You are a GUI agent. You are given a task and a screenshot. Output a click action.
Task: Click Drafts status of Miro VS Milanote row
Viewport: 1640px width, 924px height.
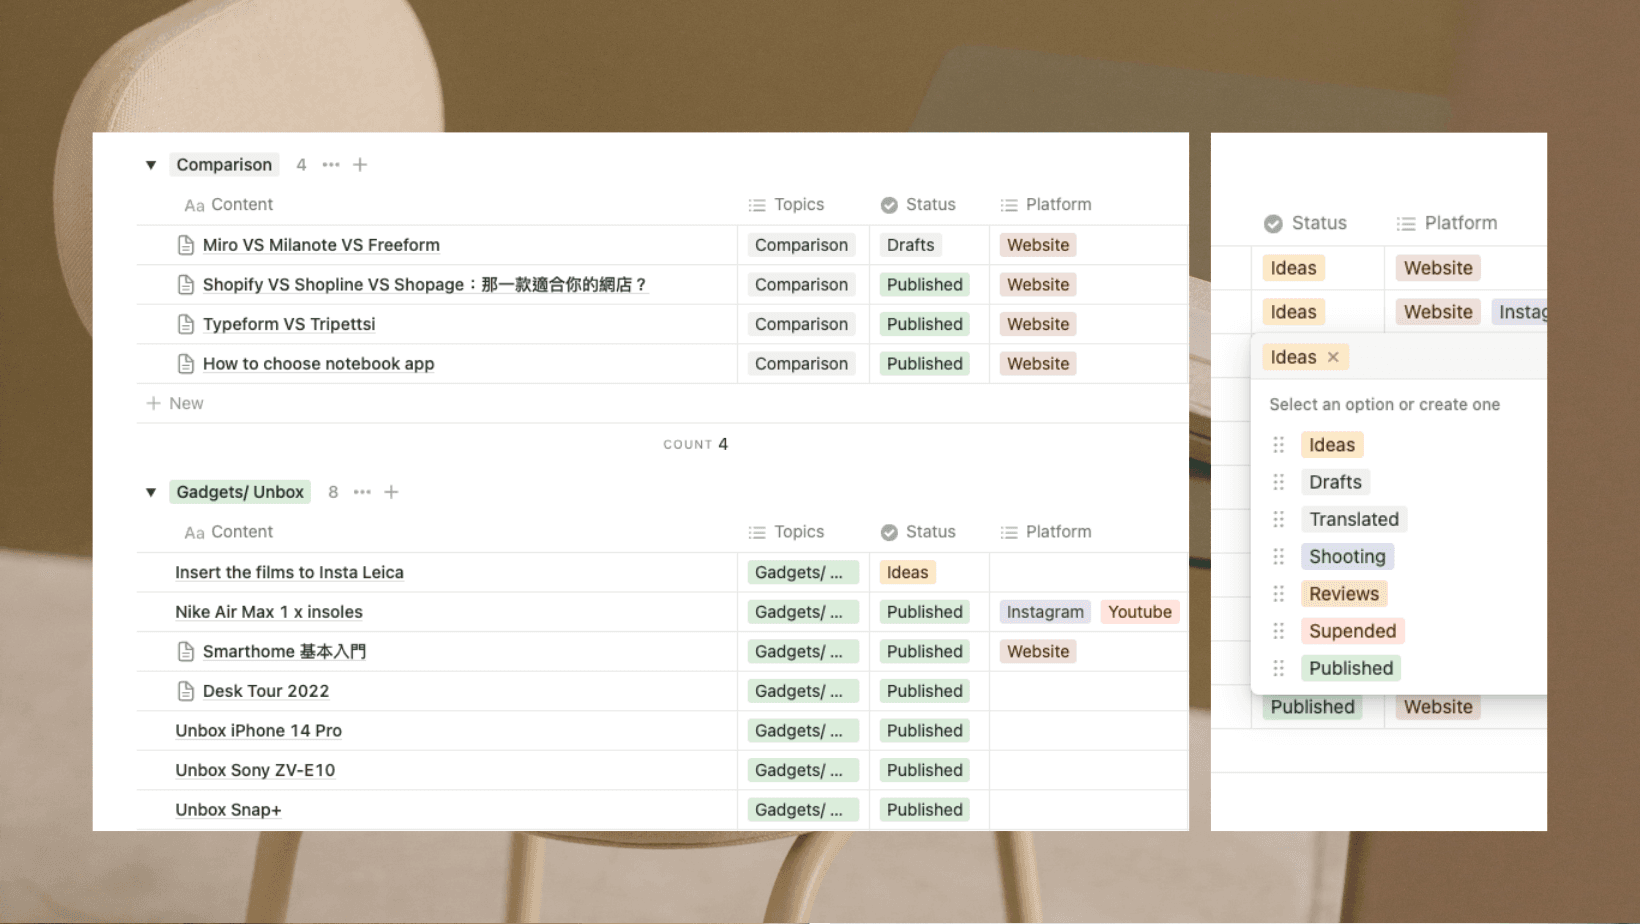tap(910, 245)
